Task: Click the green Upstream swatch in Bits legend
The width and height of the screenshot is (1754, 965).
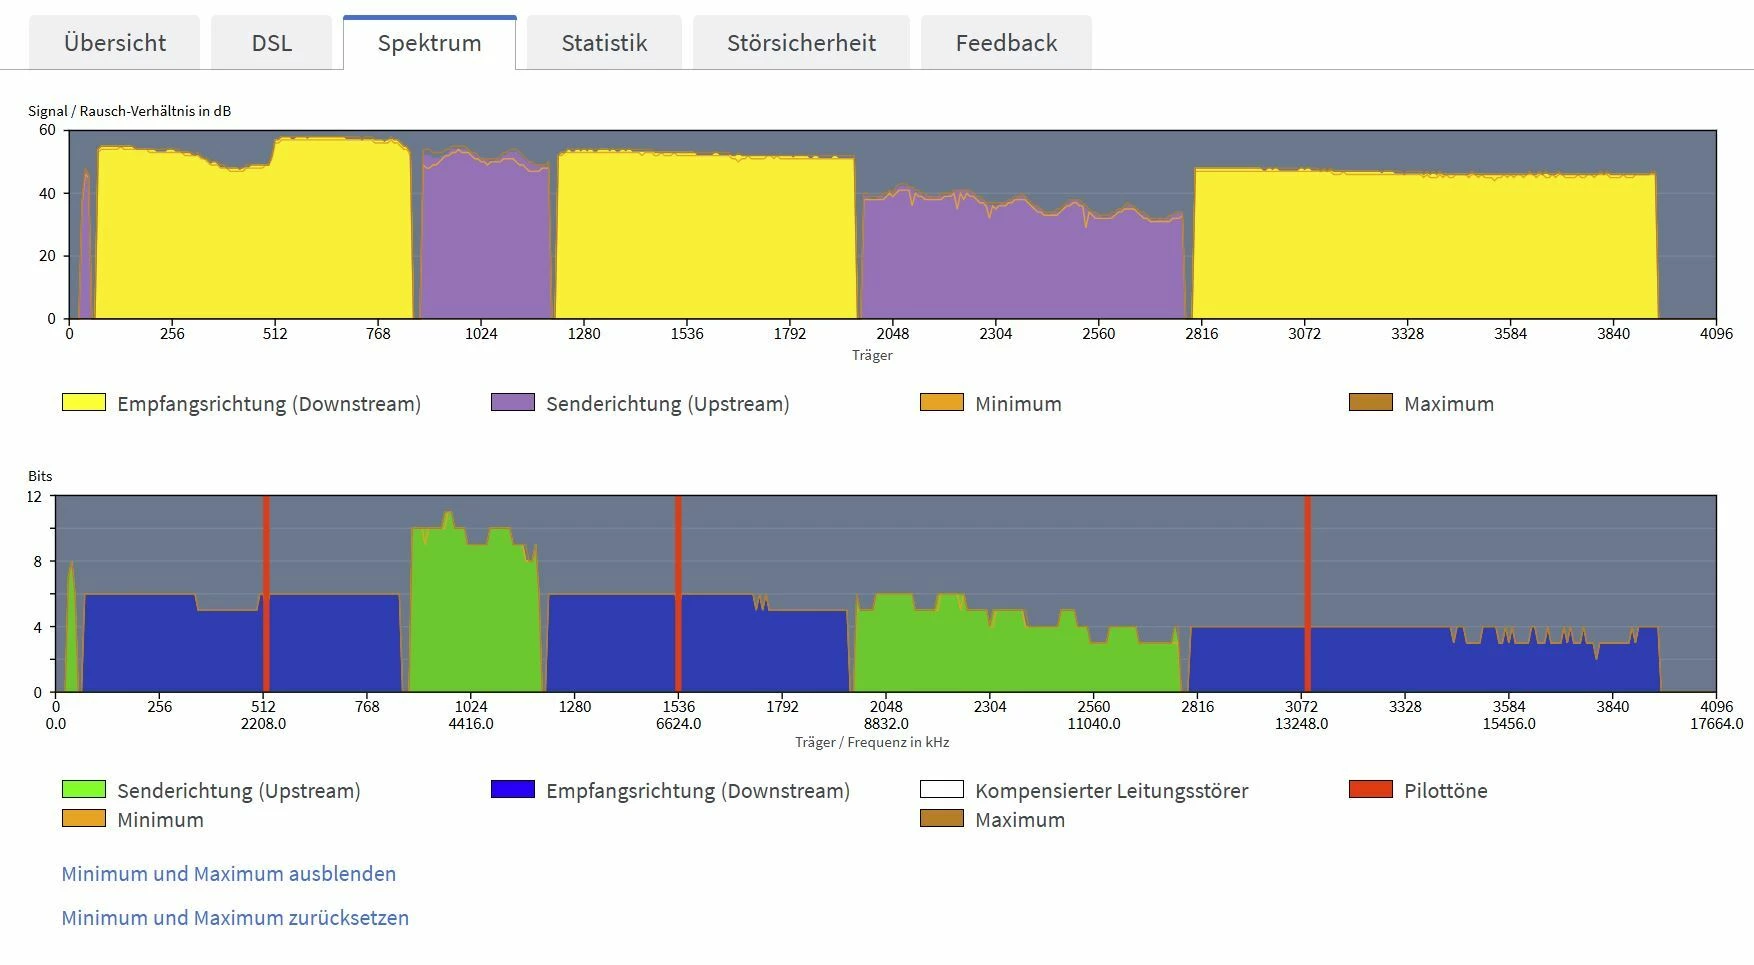Action: pyautogui.click(x=84, y=789)
